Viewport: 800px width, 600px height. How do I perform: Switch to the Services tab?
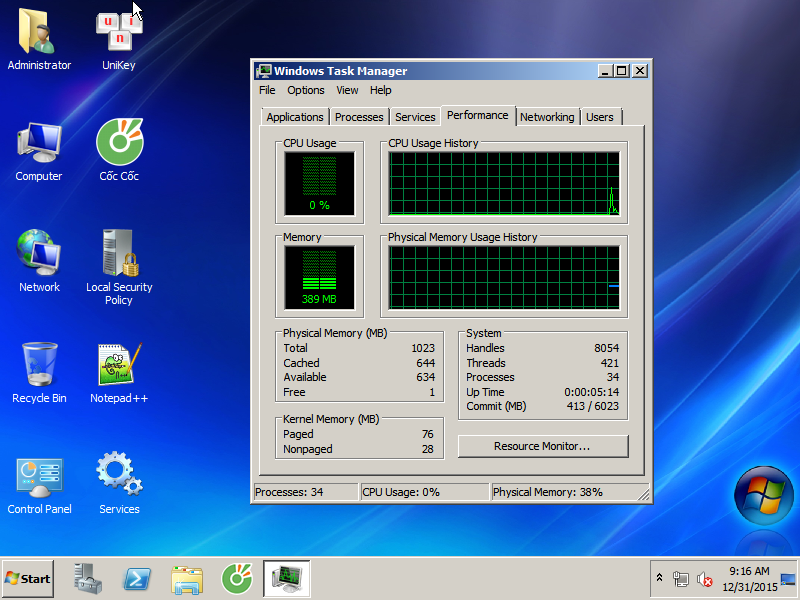pos(415,117)
